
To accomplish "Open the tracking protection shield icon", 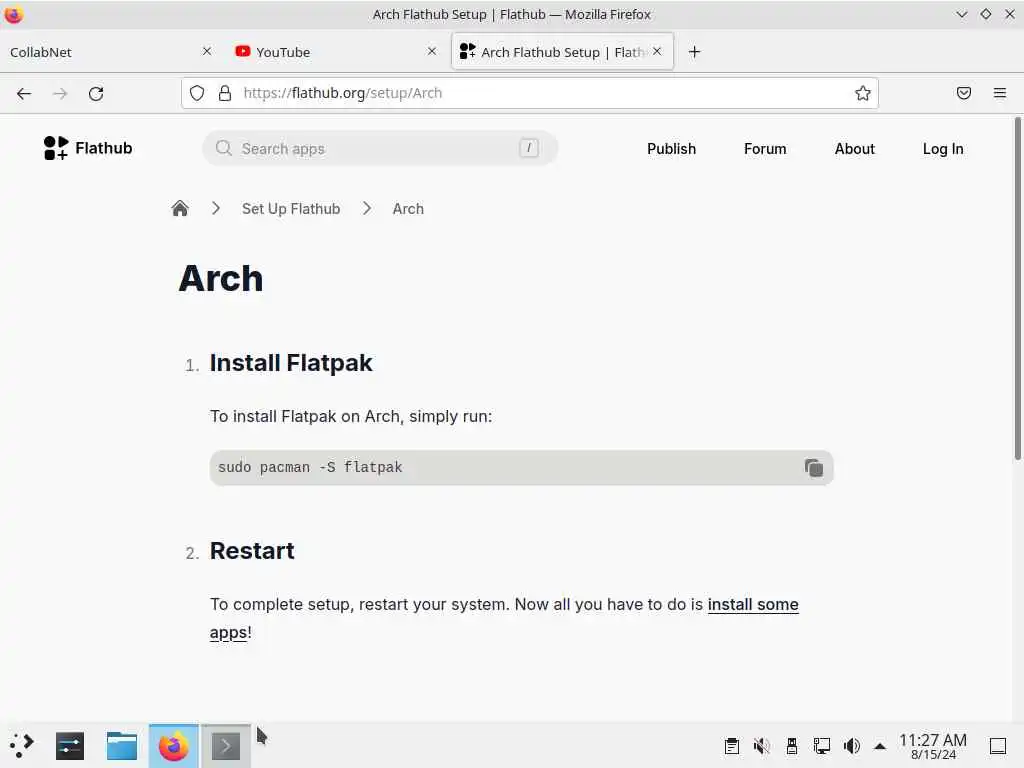I will click(197, 93).
